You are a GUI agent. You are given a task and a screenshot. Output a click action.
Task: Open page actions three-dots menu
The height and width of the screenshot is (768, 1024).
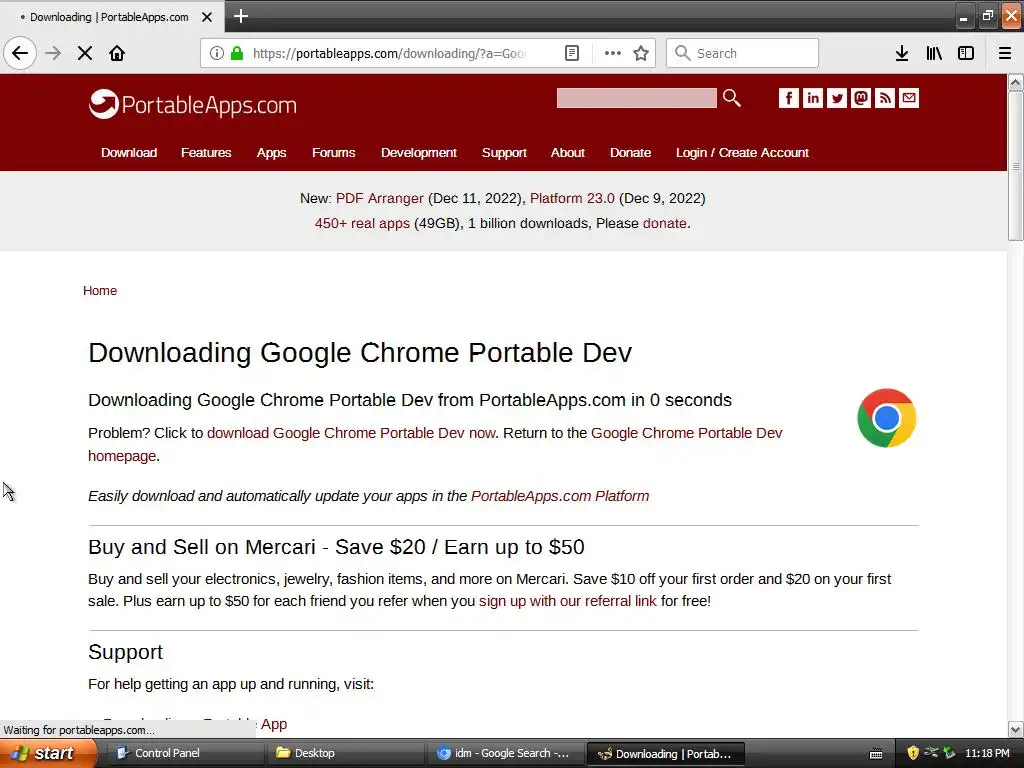click(612, 53)
